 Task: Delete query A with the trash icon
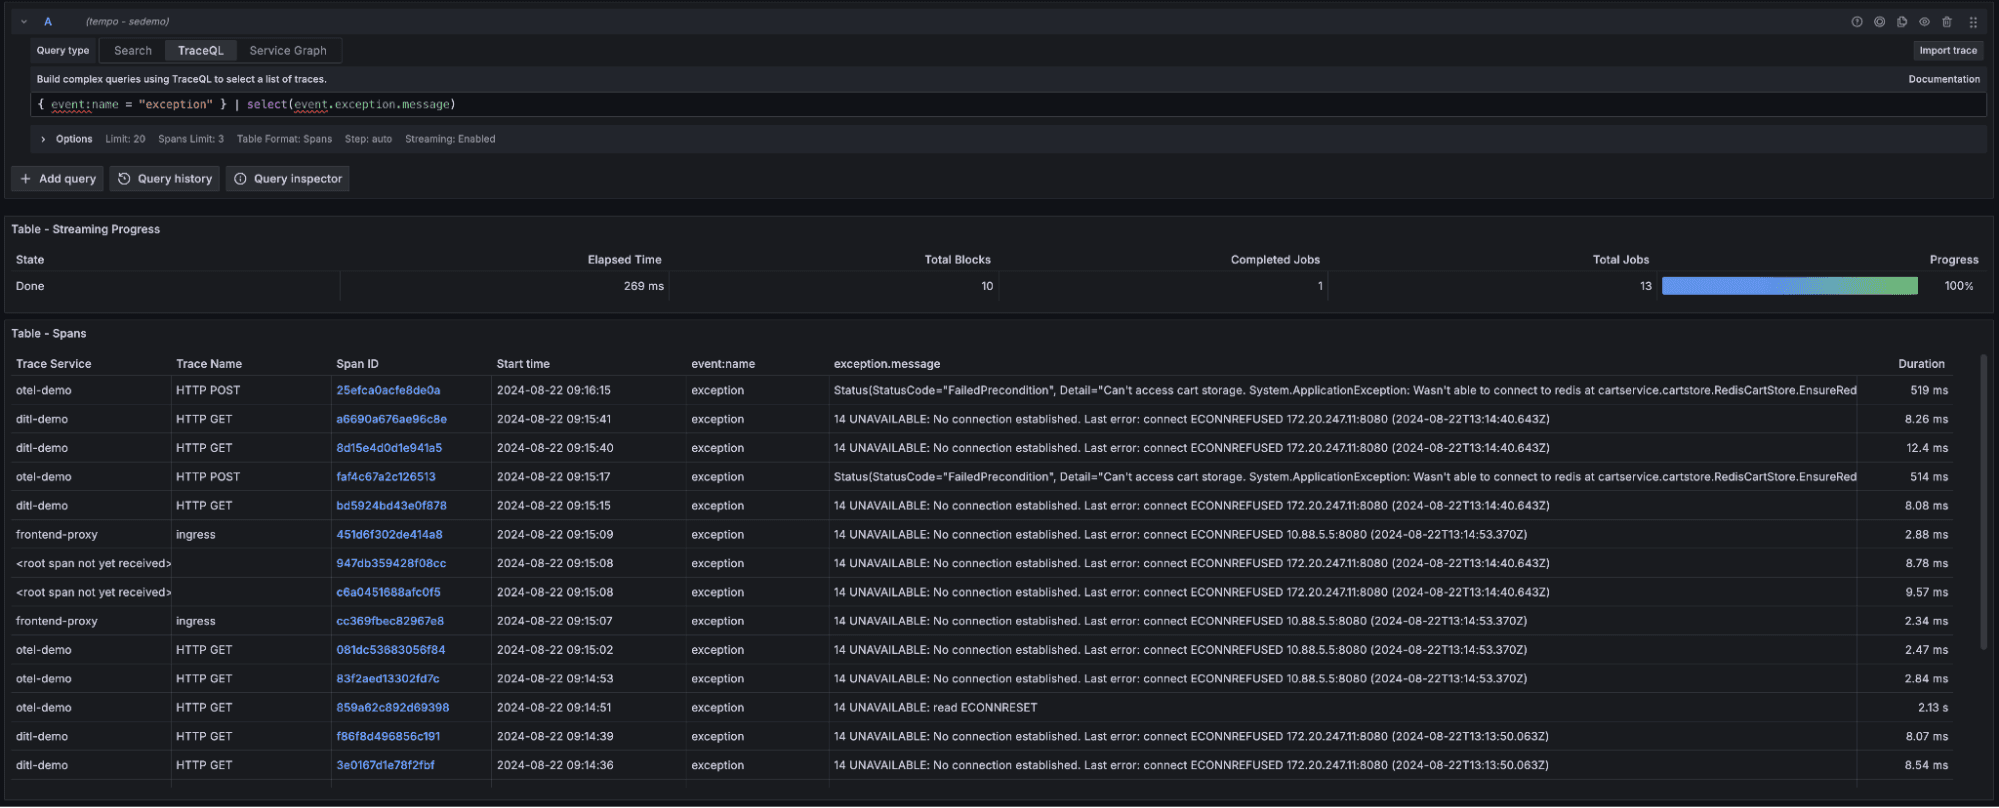1947,22
